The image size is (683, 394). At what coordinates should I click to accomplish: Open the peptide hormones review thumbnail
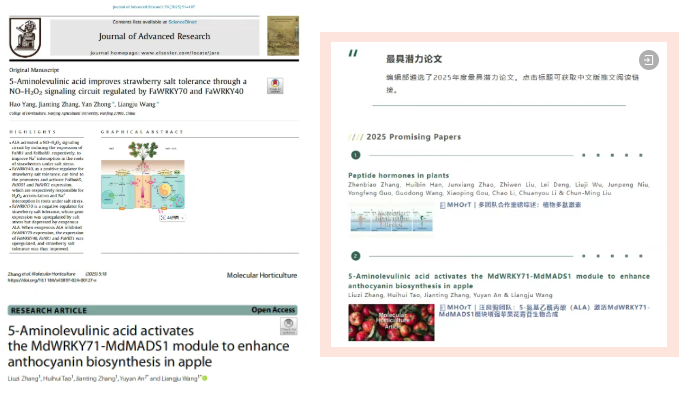[392, 220]
